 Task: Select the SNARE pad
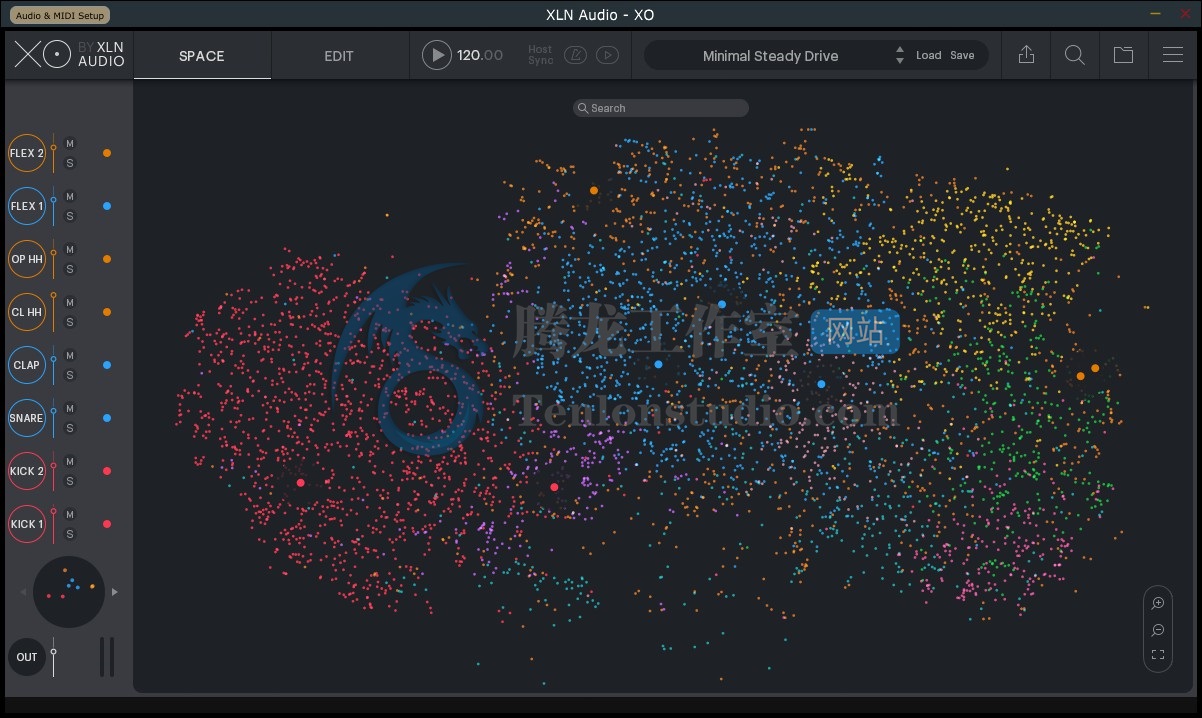[x=27, y=418]
